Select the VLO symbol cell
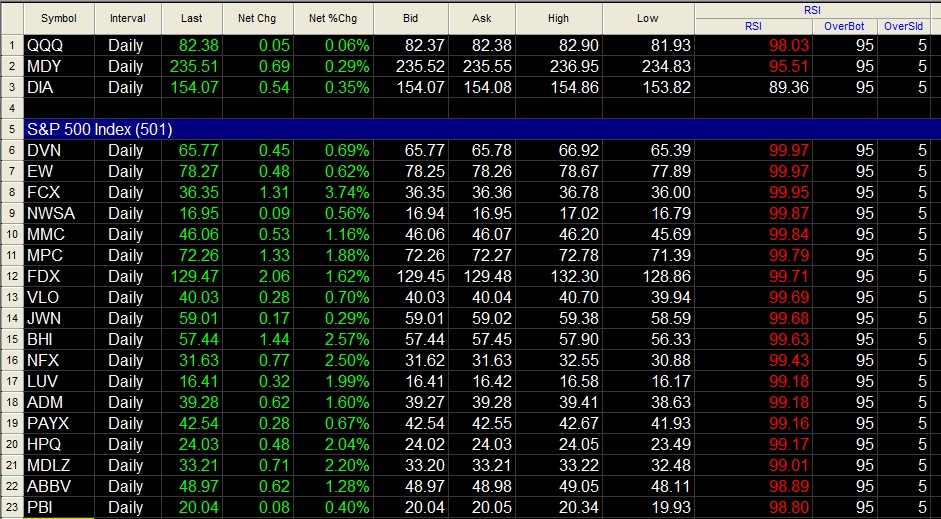Viewport: 941px width, 519px height. (59, 297)
